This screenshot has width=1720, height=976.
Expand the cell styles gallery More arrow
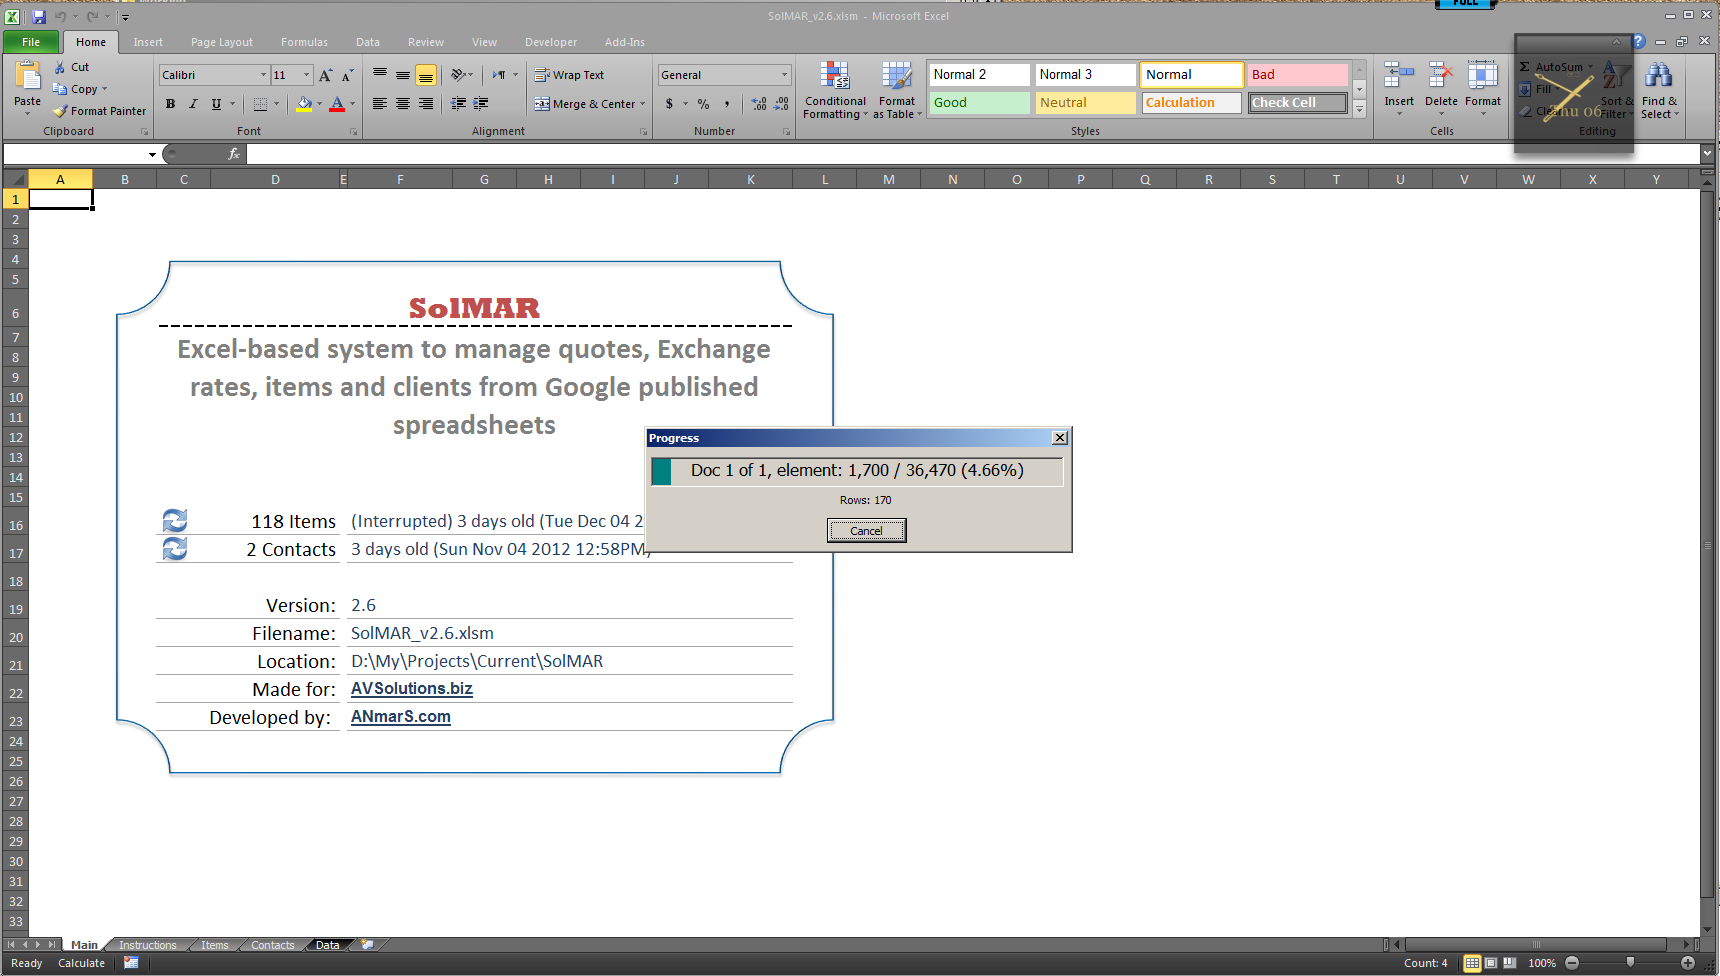click(x=1359, y=110)
